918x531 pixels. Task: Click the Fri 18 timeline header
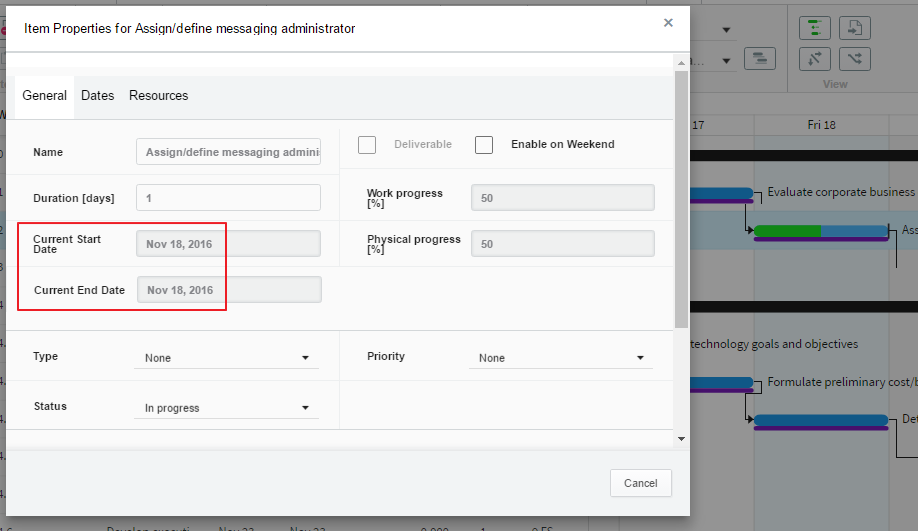(x=821, y=125)
